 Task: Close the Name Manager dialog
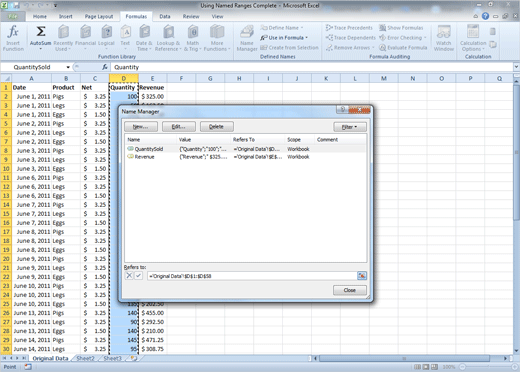(350, 290)
